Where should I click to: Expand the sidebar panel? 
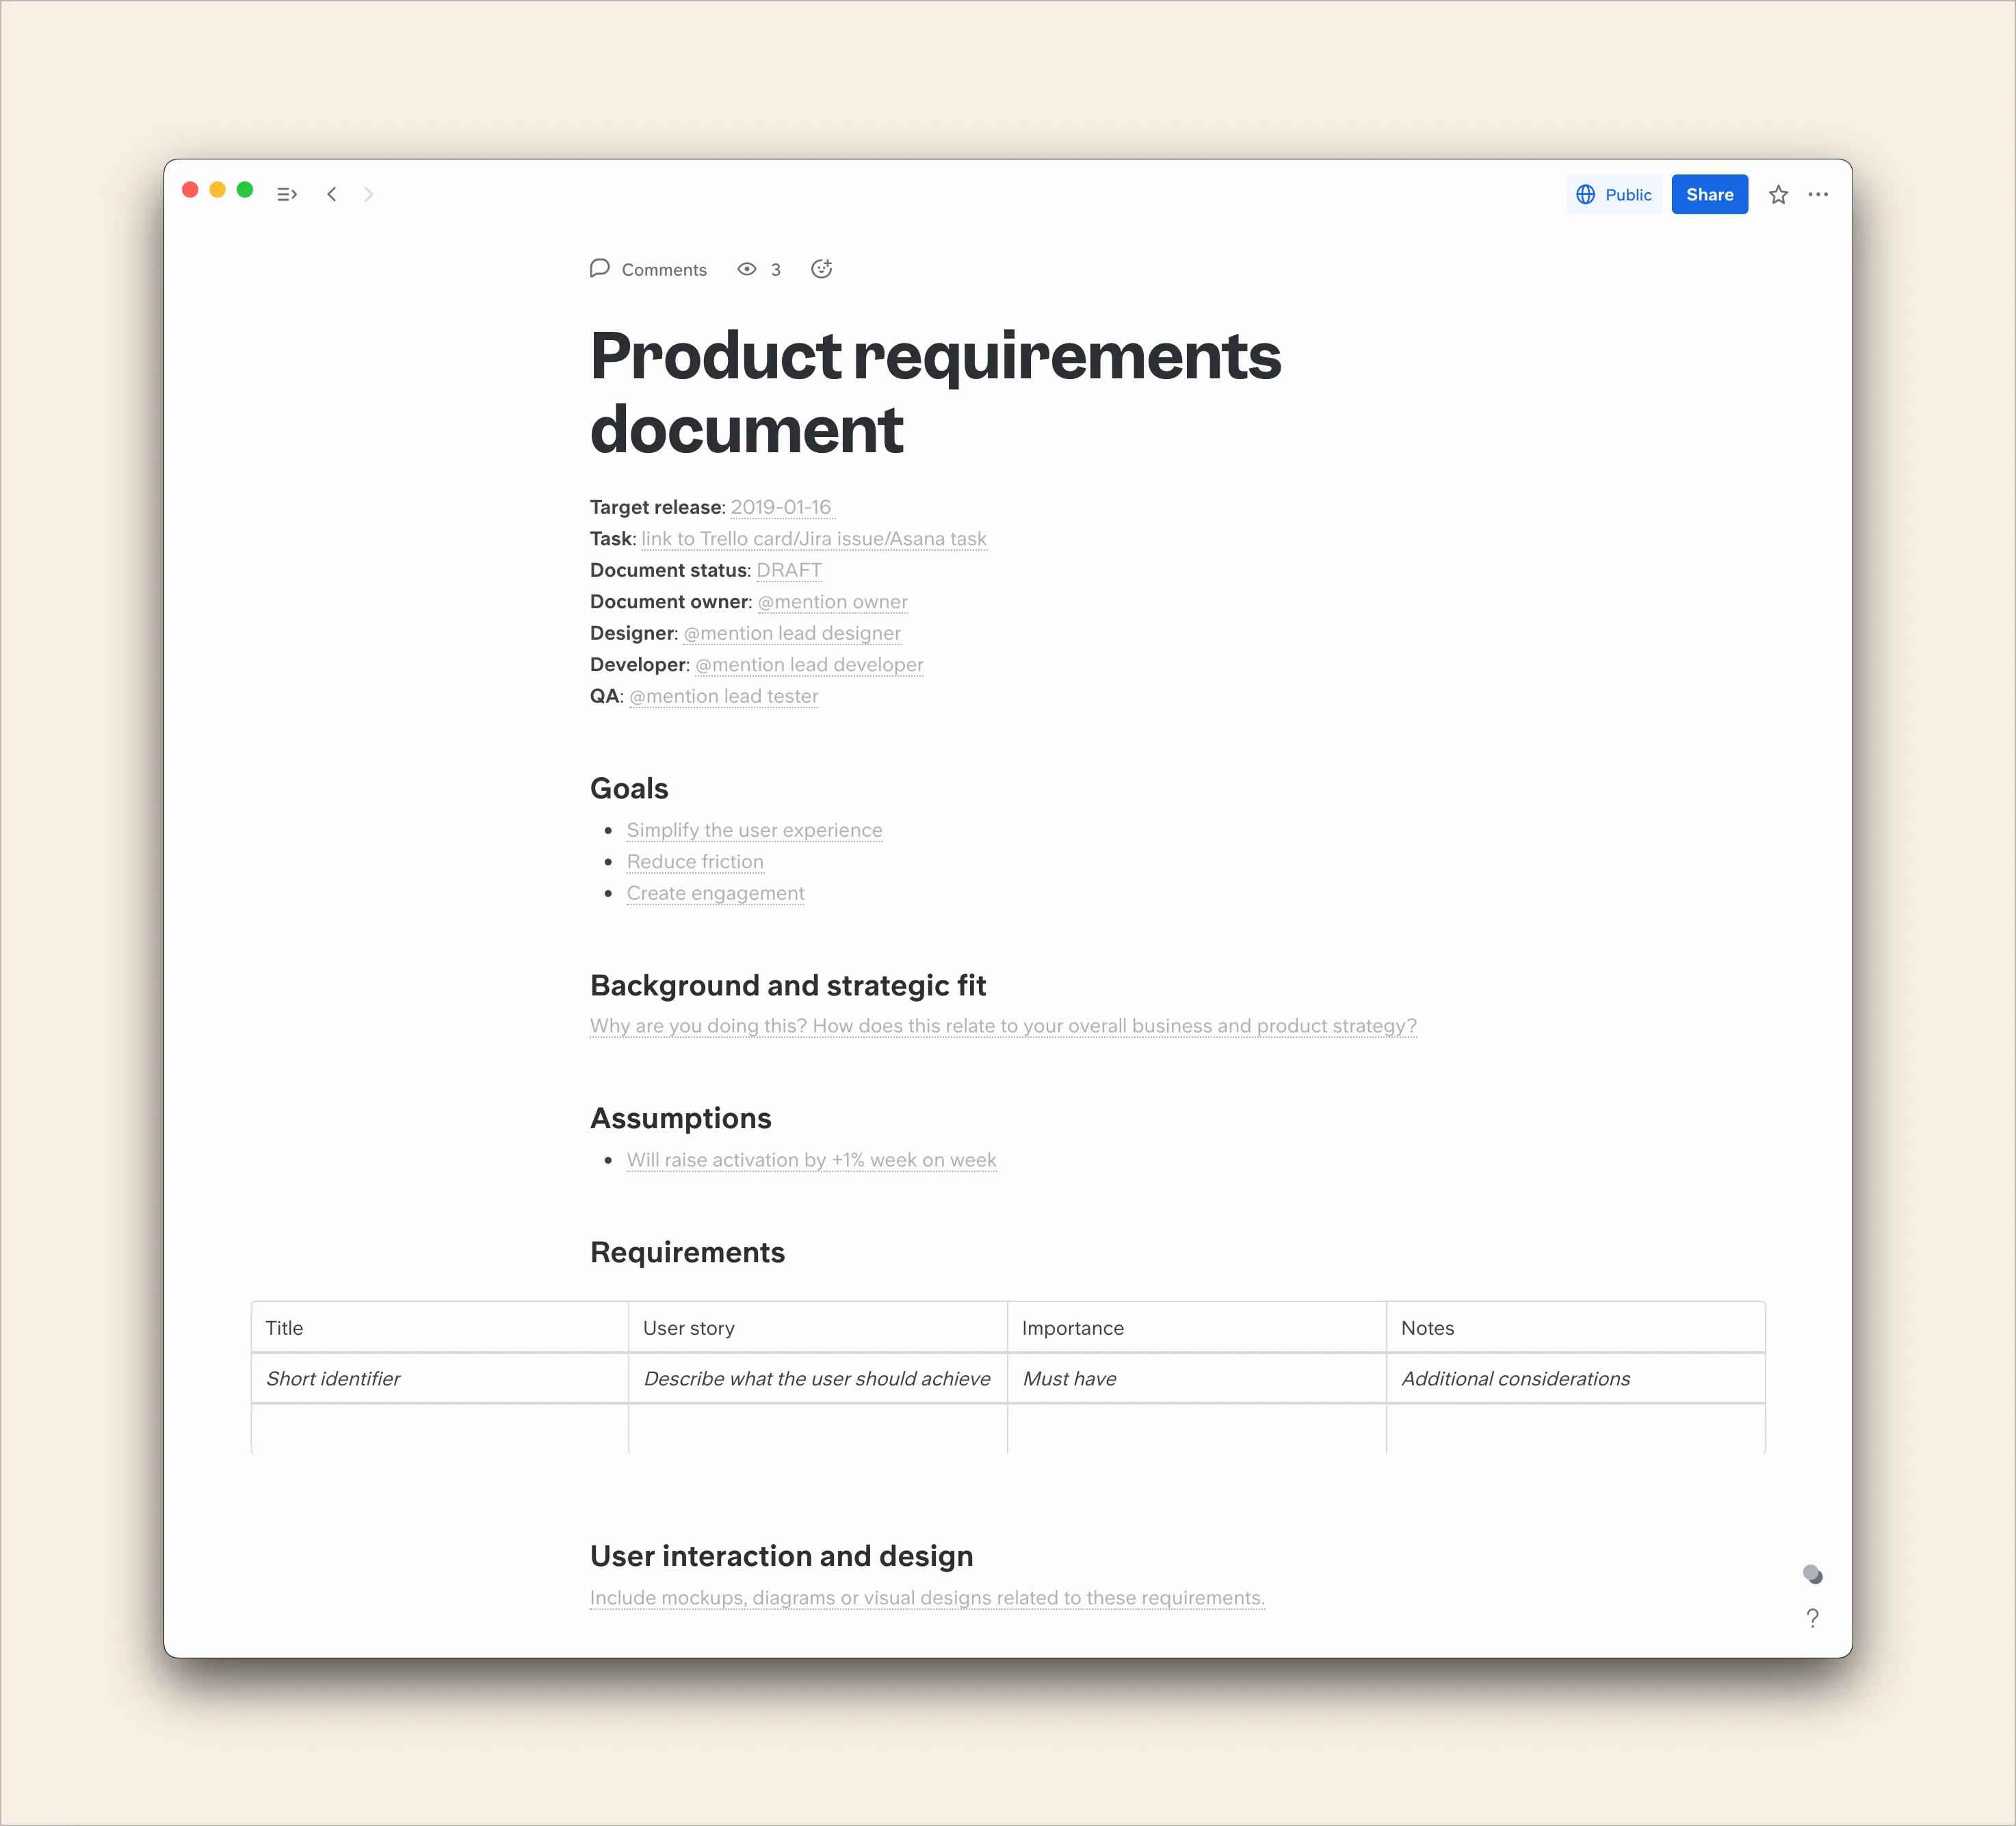285,193
